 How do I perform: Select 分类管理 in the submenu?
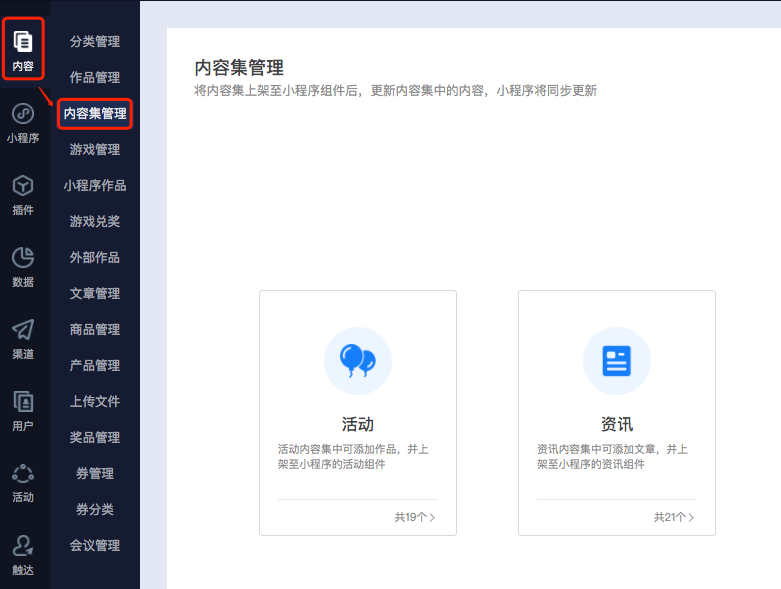[x=95, y=41]
